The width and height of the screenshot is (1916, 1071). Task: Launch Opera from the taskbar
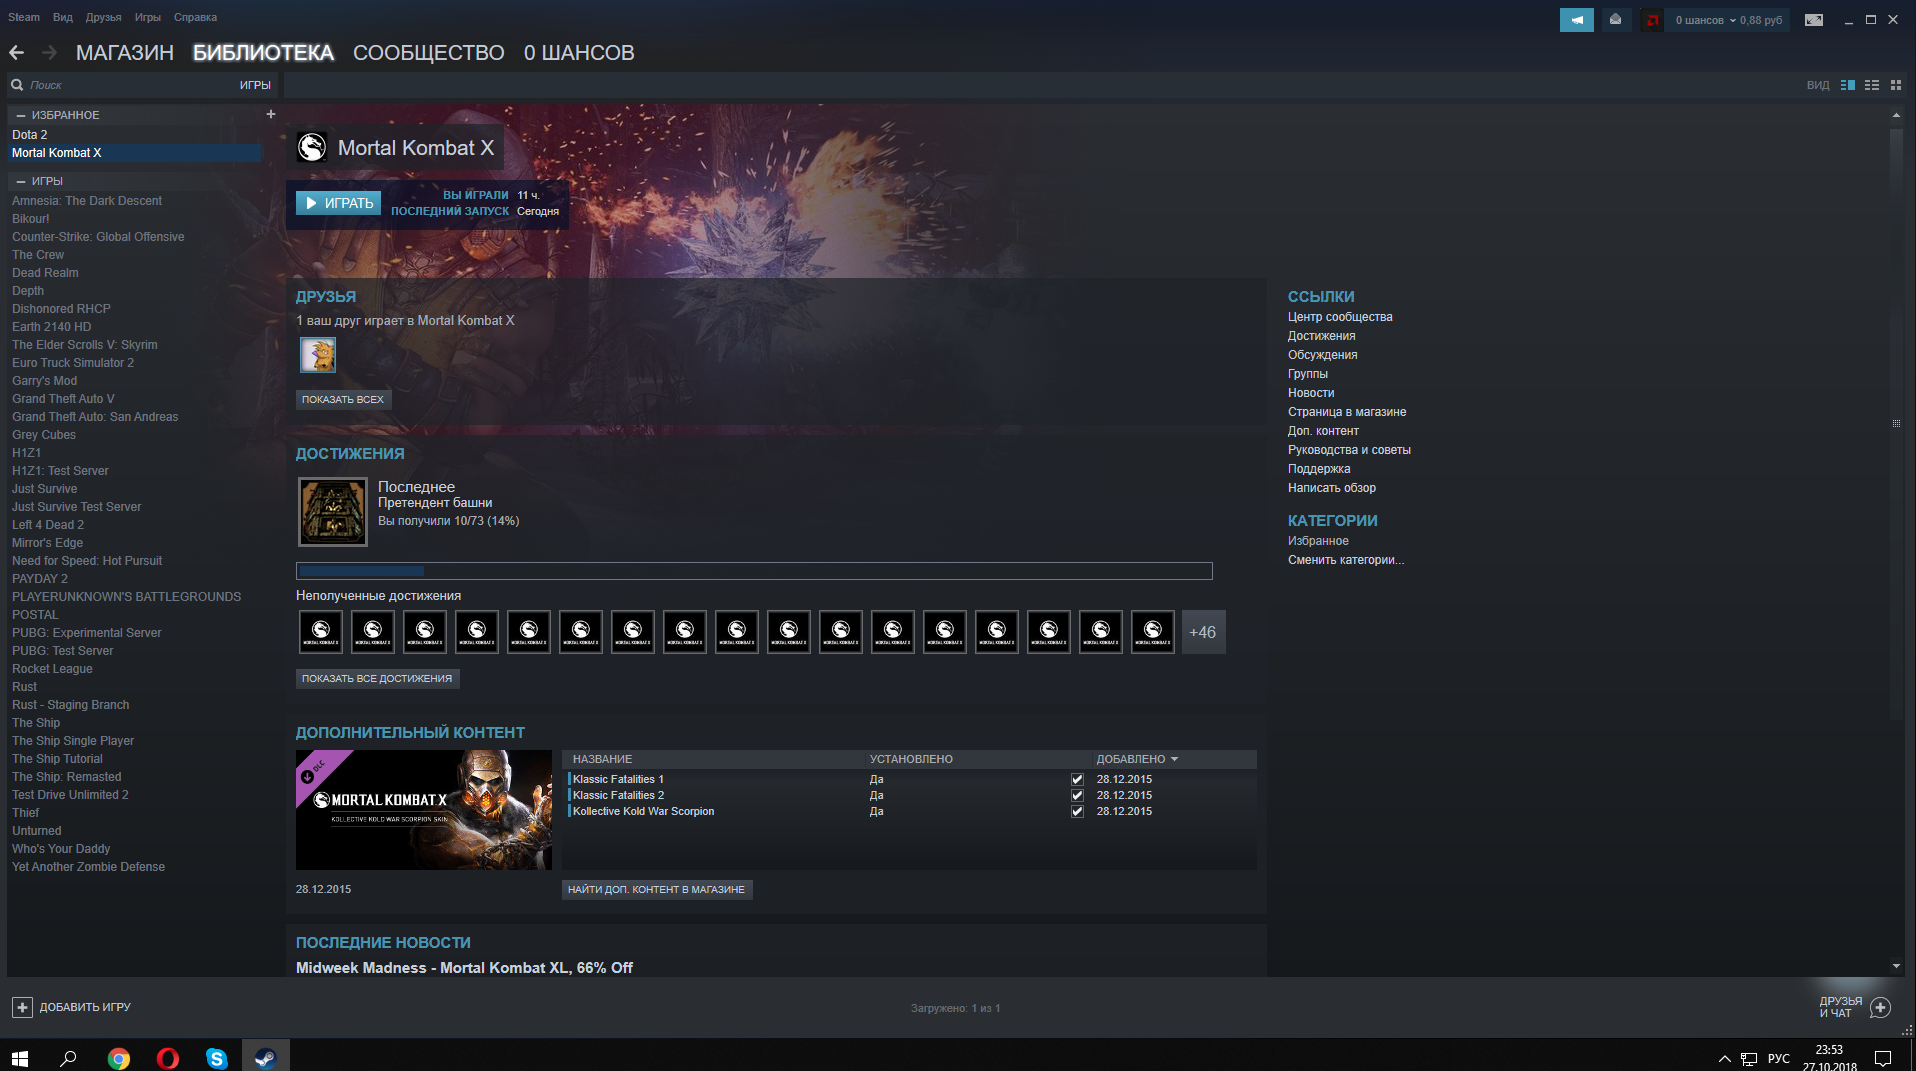click(x=168, y=1057)
